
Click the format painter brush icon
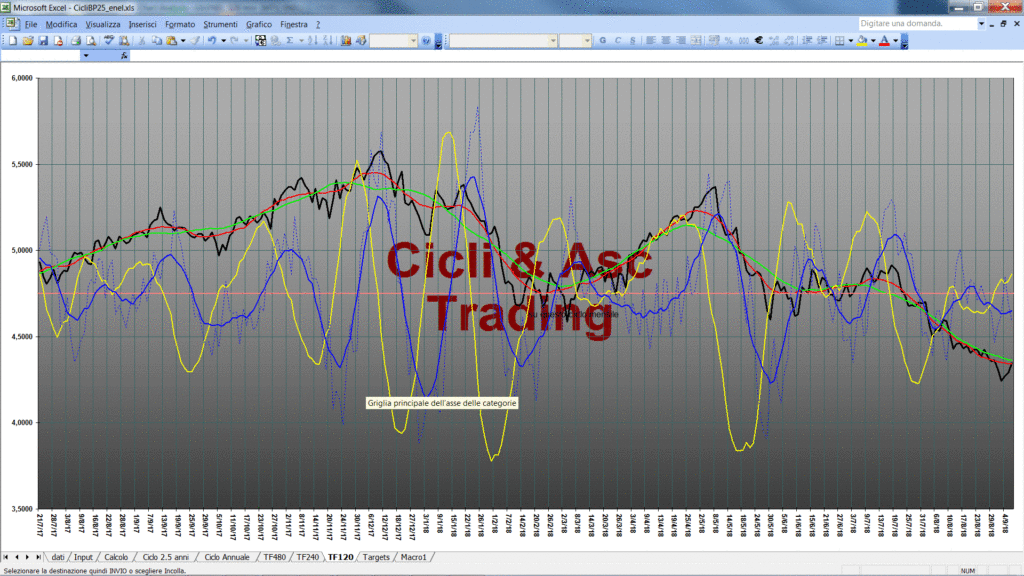tap(195, 40)
